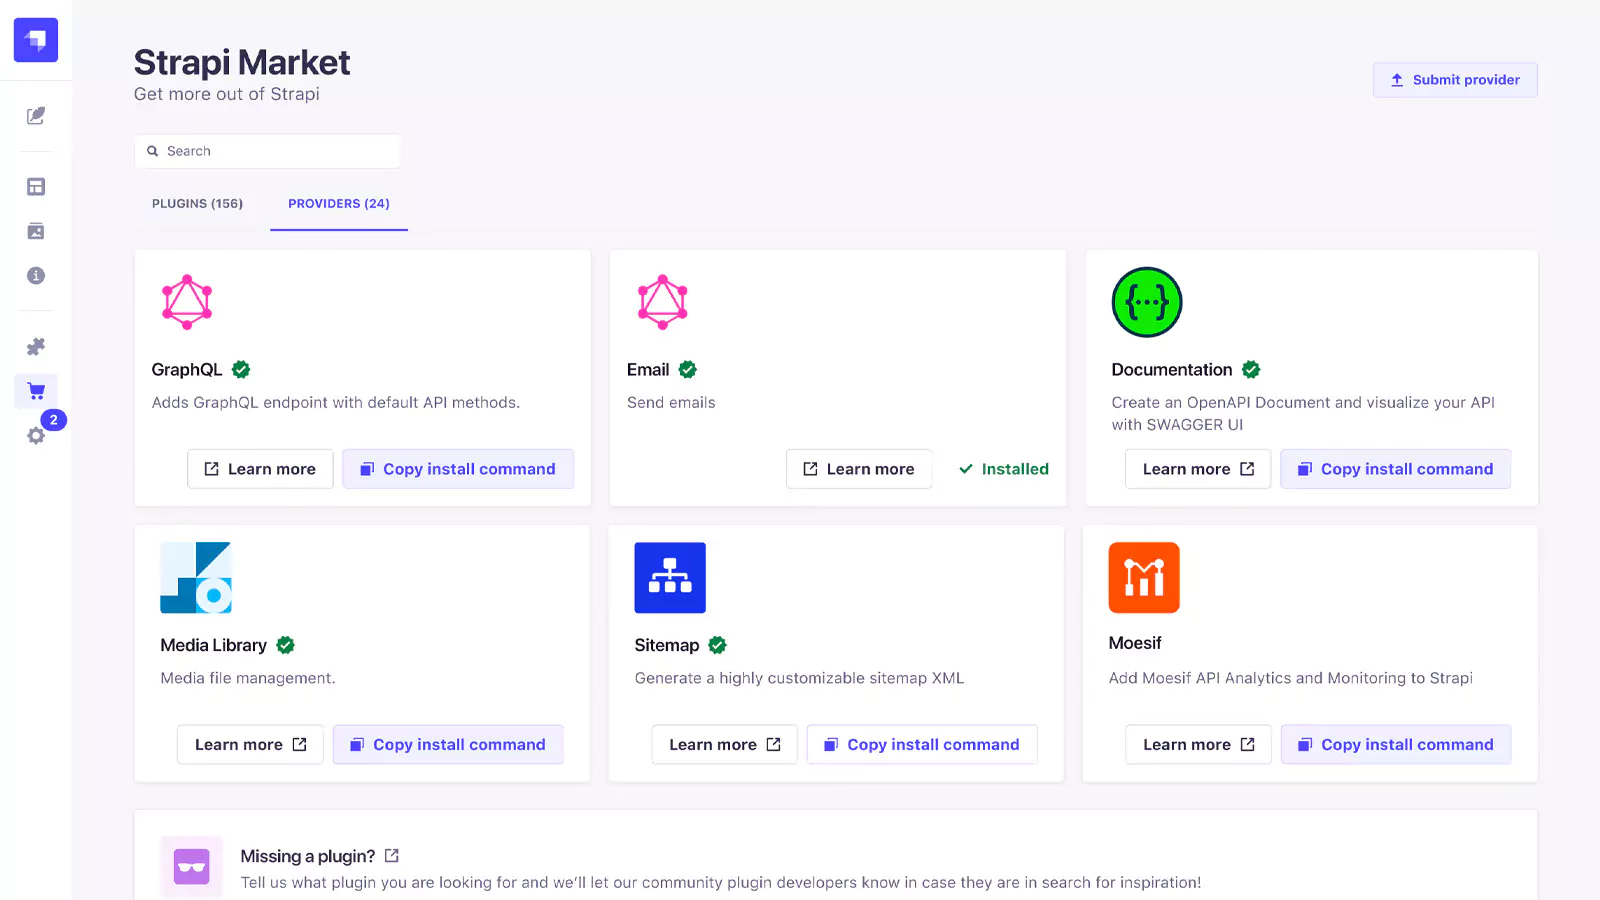Click the Moesif card title
The image size is (1600, 900).
1135,643
